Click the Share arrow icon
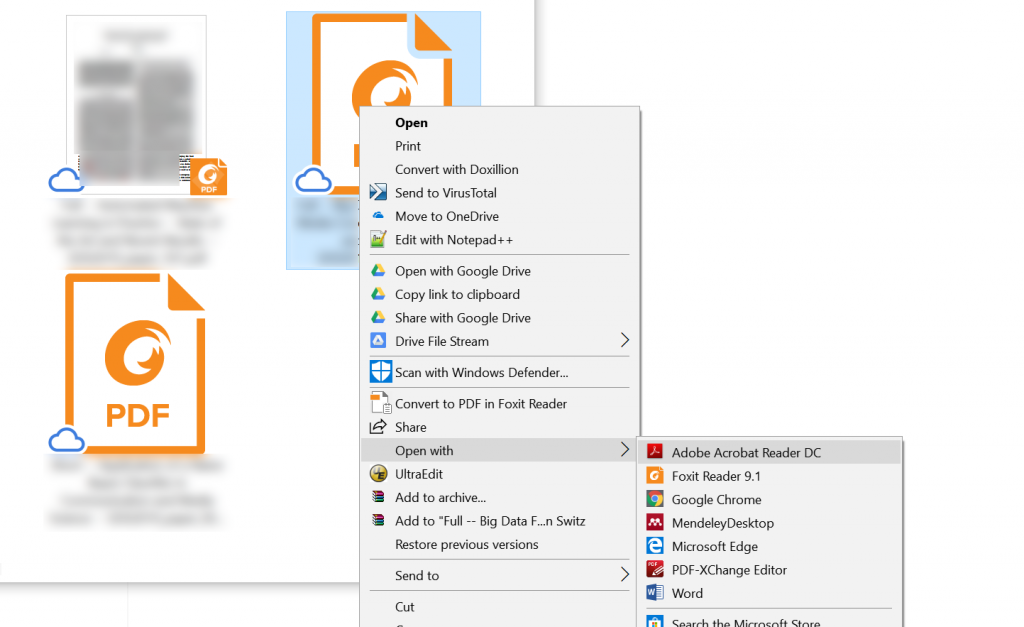This screenshot has height=627, width=1024. tap(378, 426)
